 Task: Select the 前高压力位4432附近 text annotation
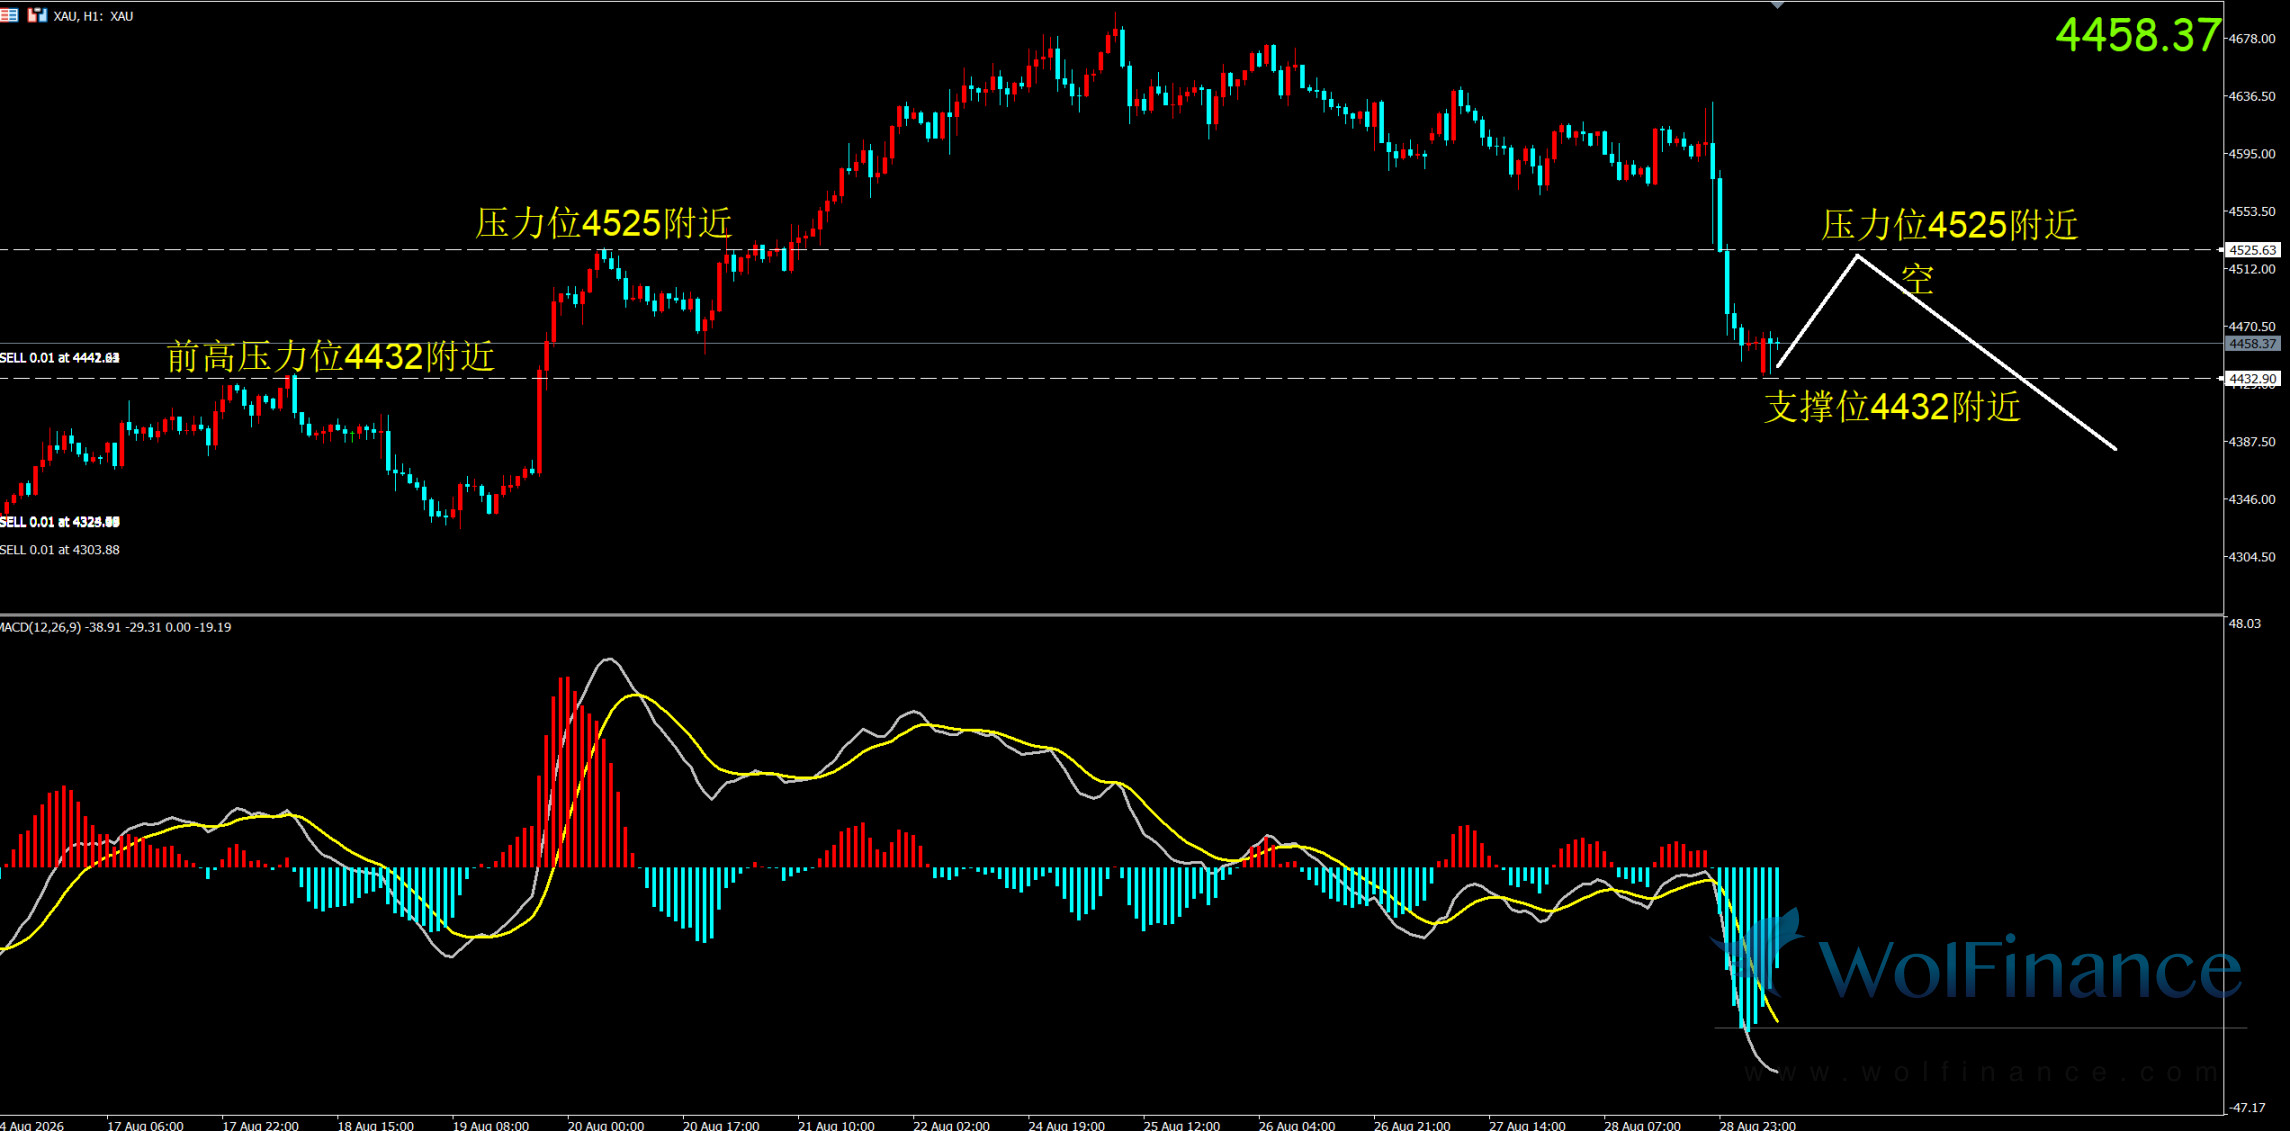(330, 356)
